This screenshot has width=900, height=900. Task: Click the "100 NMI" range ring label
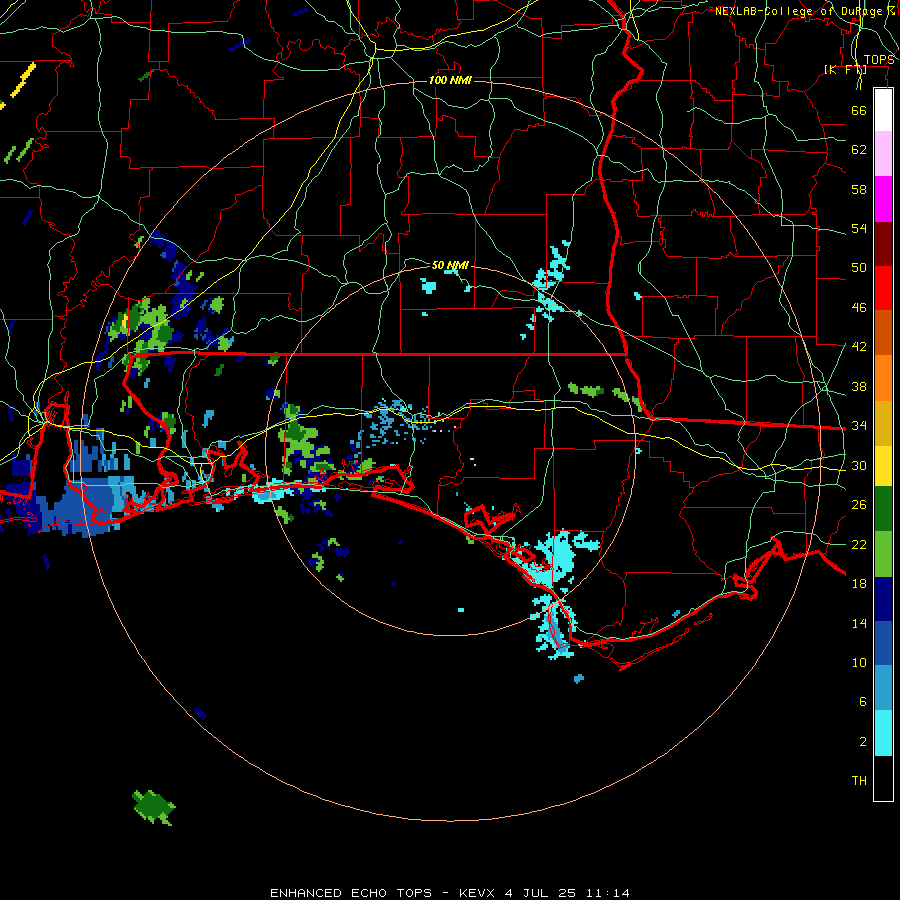pos(450,80)
